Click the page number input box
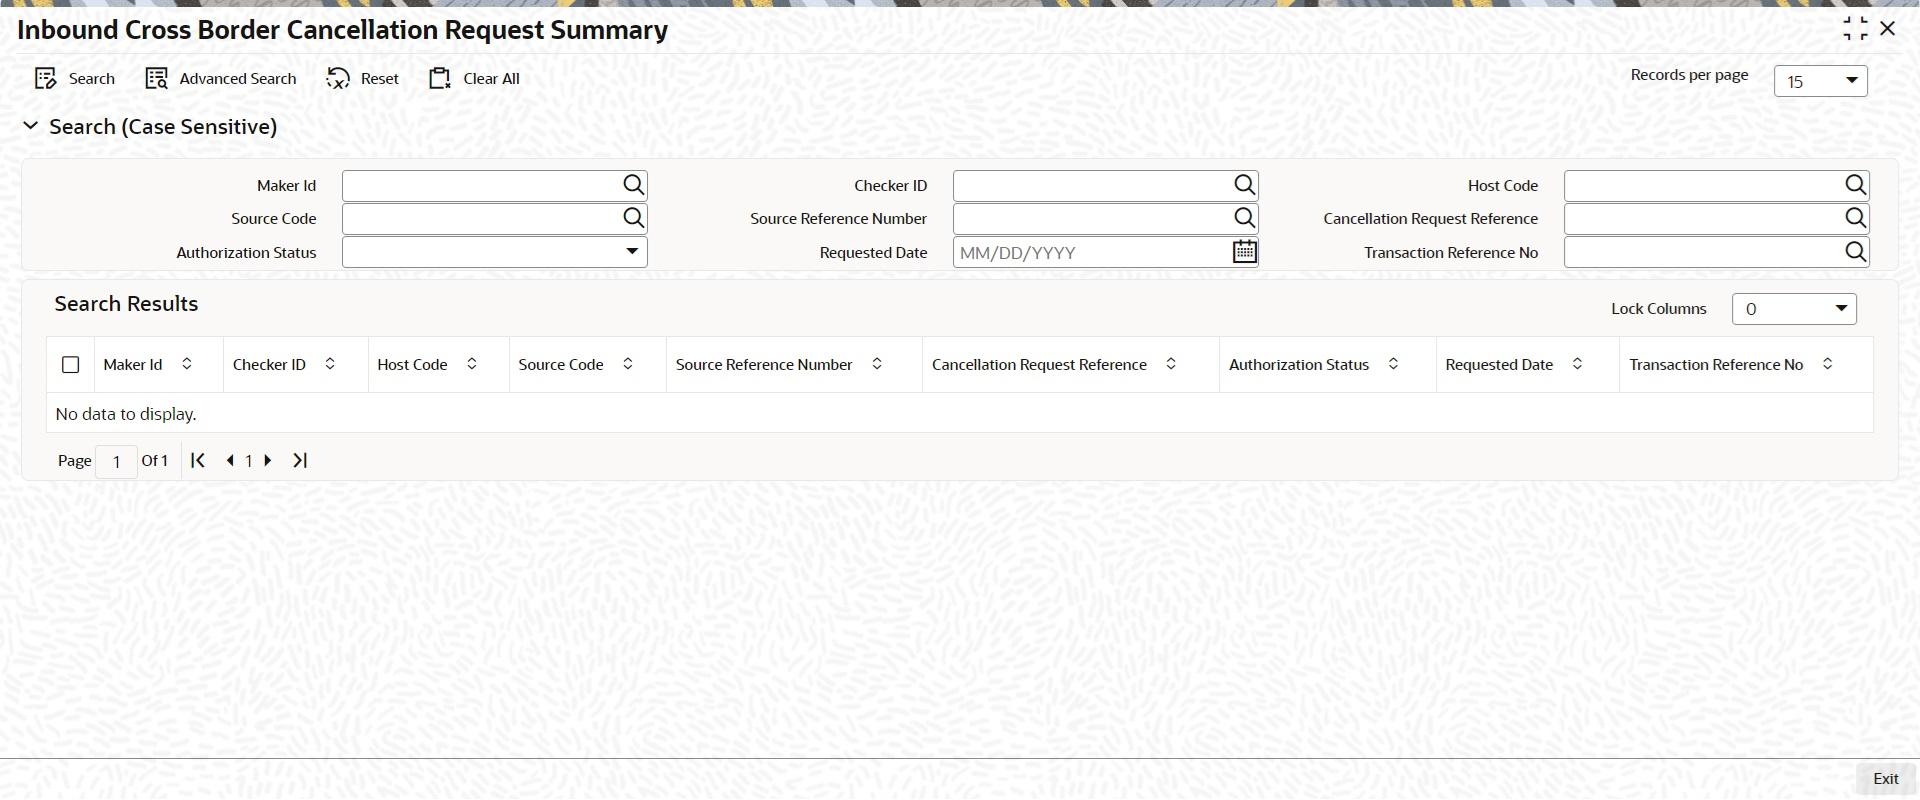This screenshot has height=800, width=1920. click(117, 461)
